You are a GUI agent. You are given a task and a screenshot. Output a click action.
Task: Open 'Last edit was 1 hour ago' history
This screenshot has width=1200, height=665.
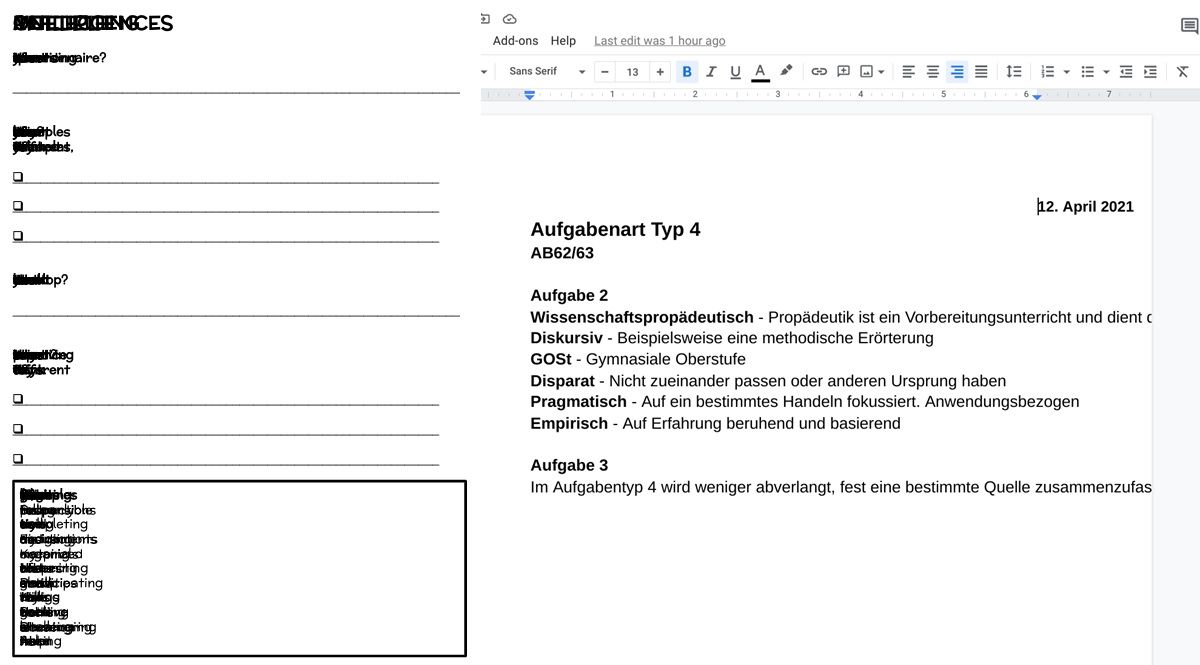pyautogui.click(x=659, y=41)
